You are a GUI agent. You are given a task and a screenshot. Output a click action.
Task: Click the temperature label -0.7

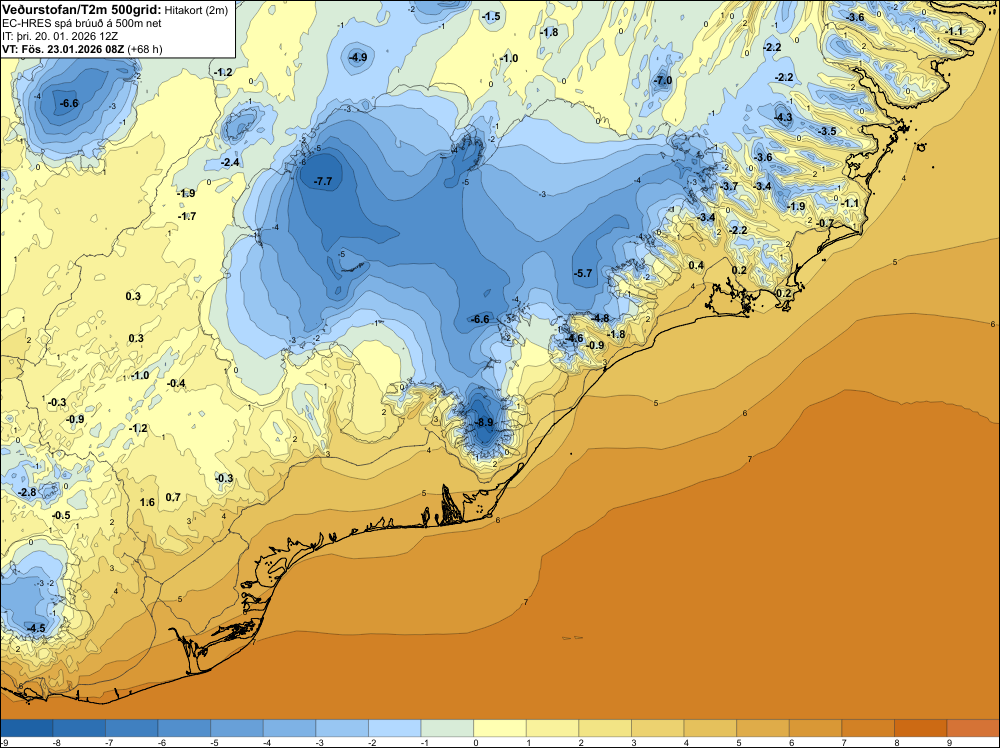click(825, 223)
